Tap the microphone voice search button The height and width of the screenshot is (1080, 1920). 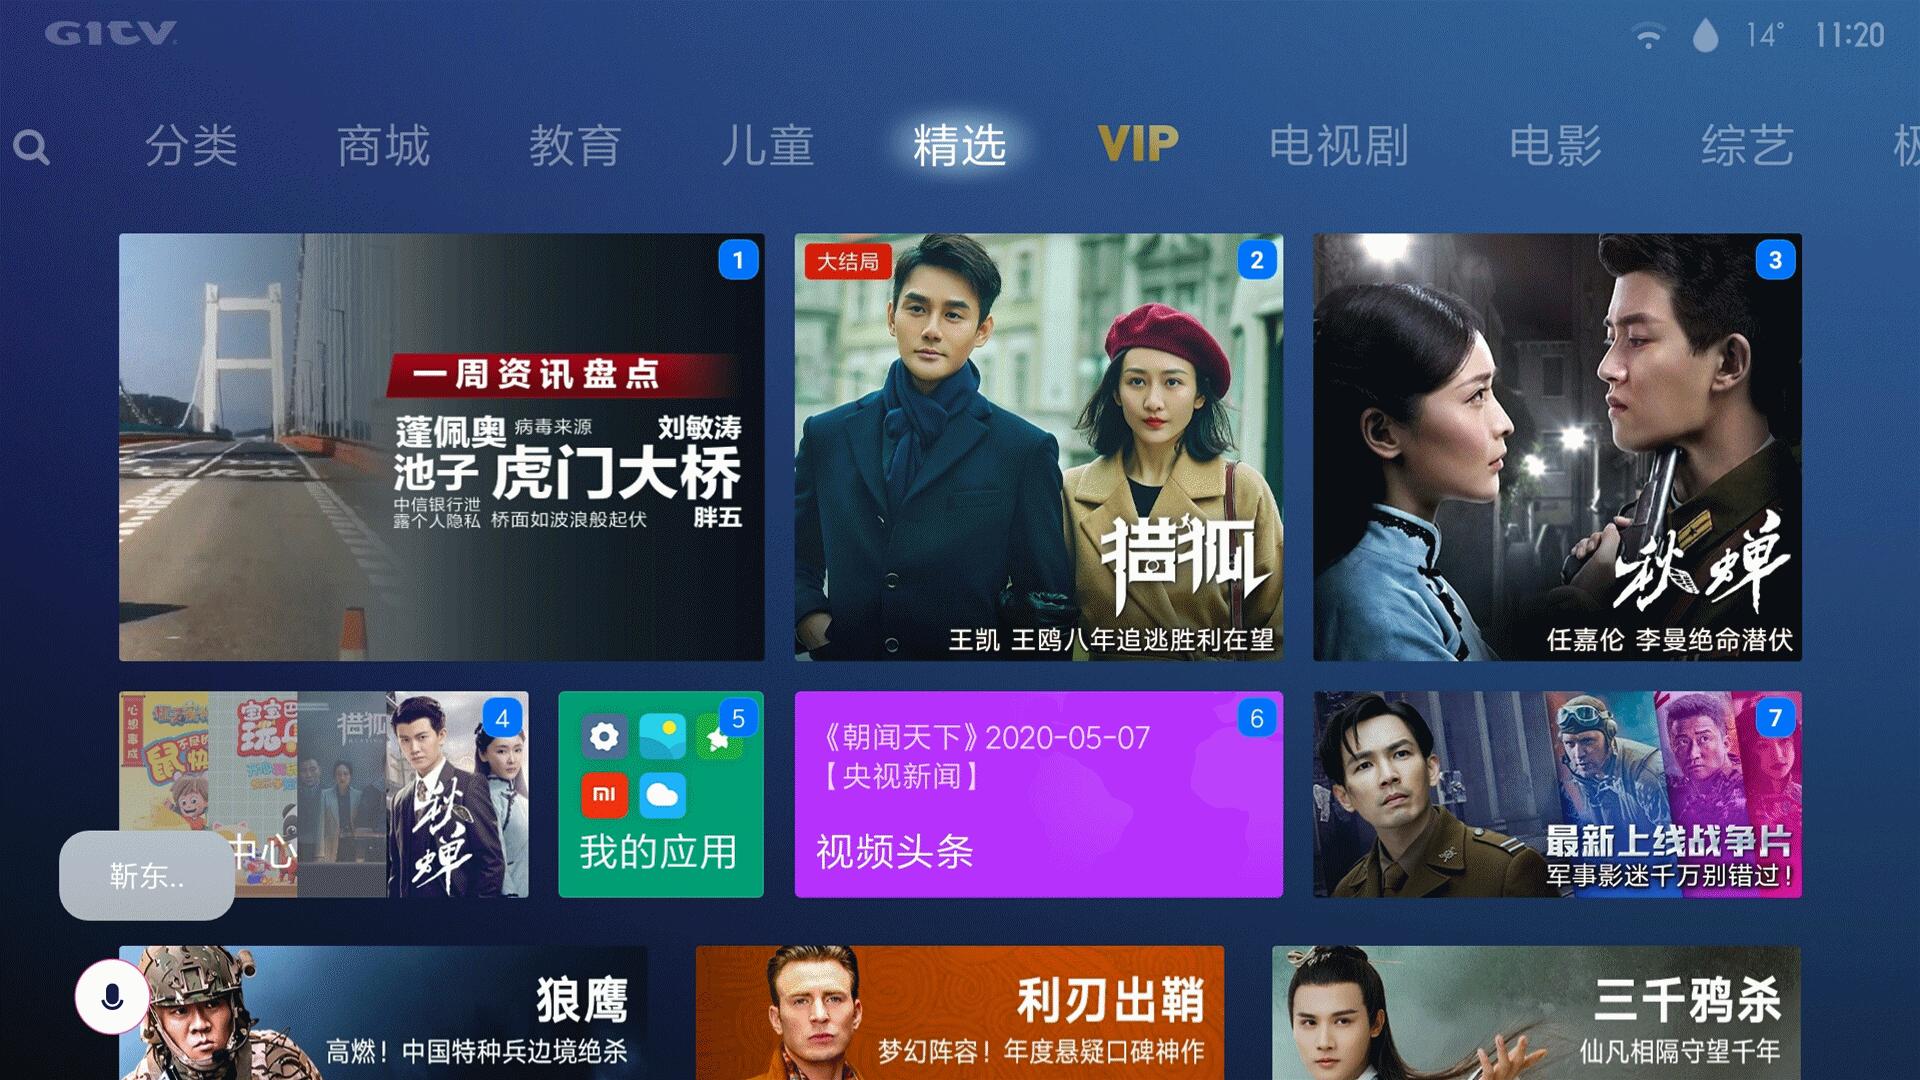pos(112,997)
